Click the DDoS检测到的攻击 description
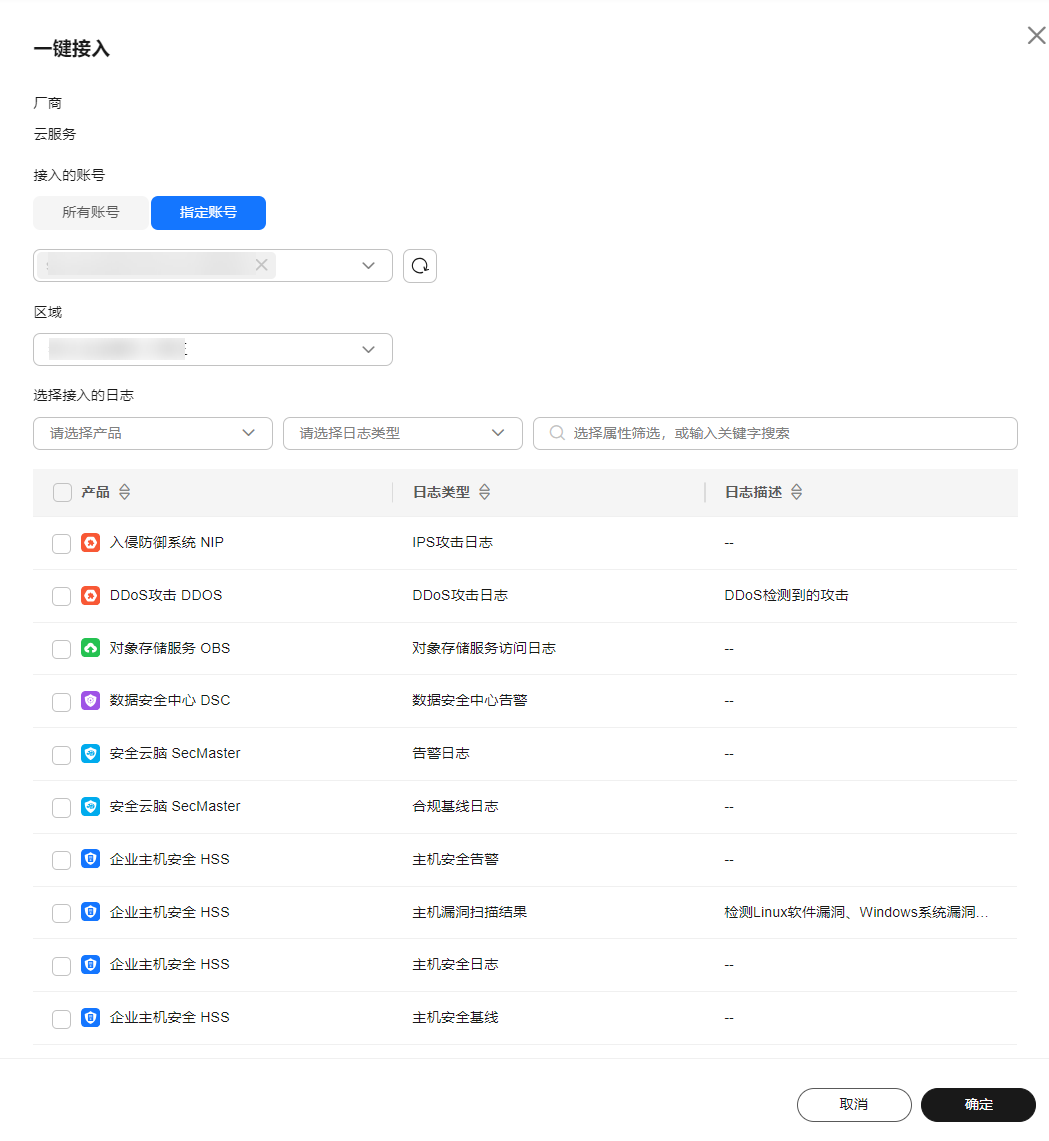Image resolution: width=1049 pixels, height=1141 pixels. (x=786, y=595)
